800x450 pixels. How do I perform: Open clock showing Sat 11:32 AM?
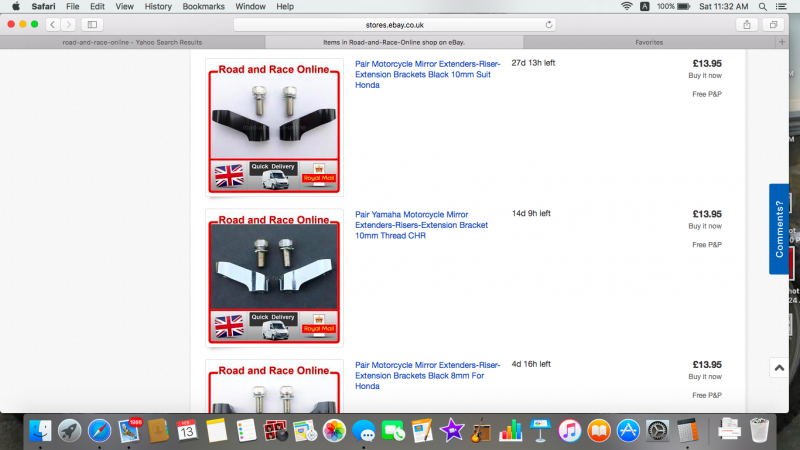(723, 7)
